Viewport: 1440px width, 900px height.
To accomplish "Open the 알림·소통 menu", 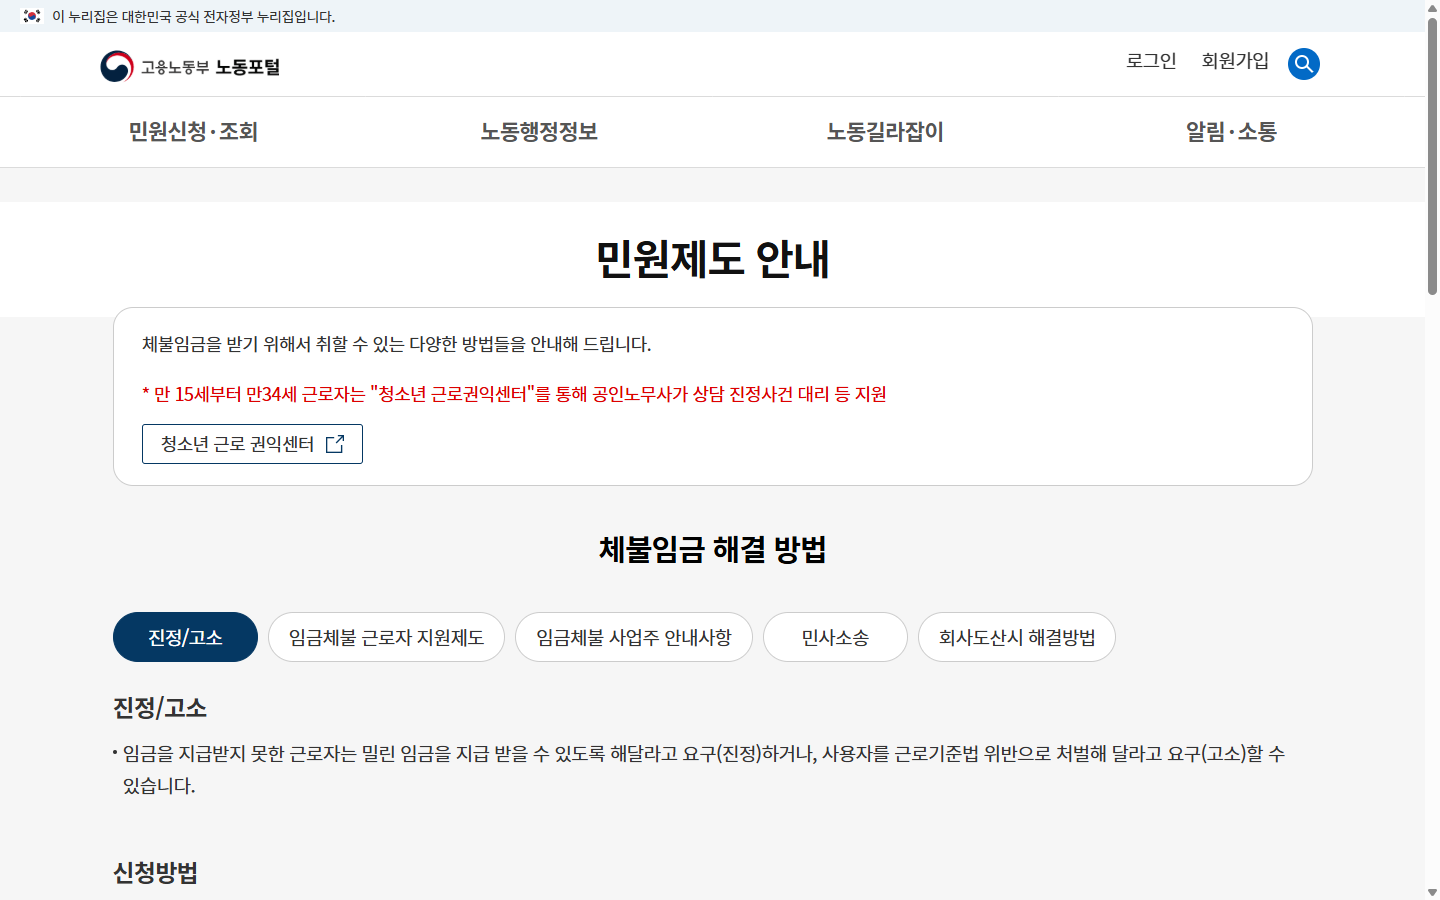I will tap(1231, 132).
